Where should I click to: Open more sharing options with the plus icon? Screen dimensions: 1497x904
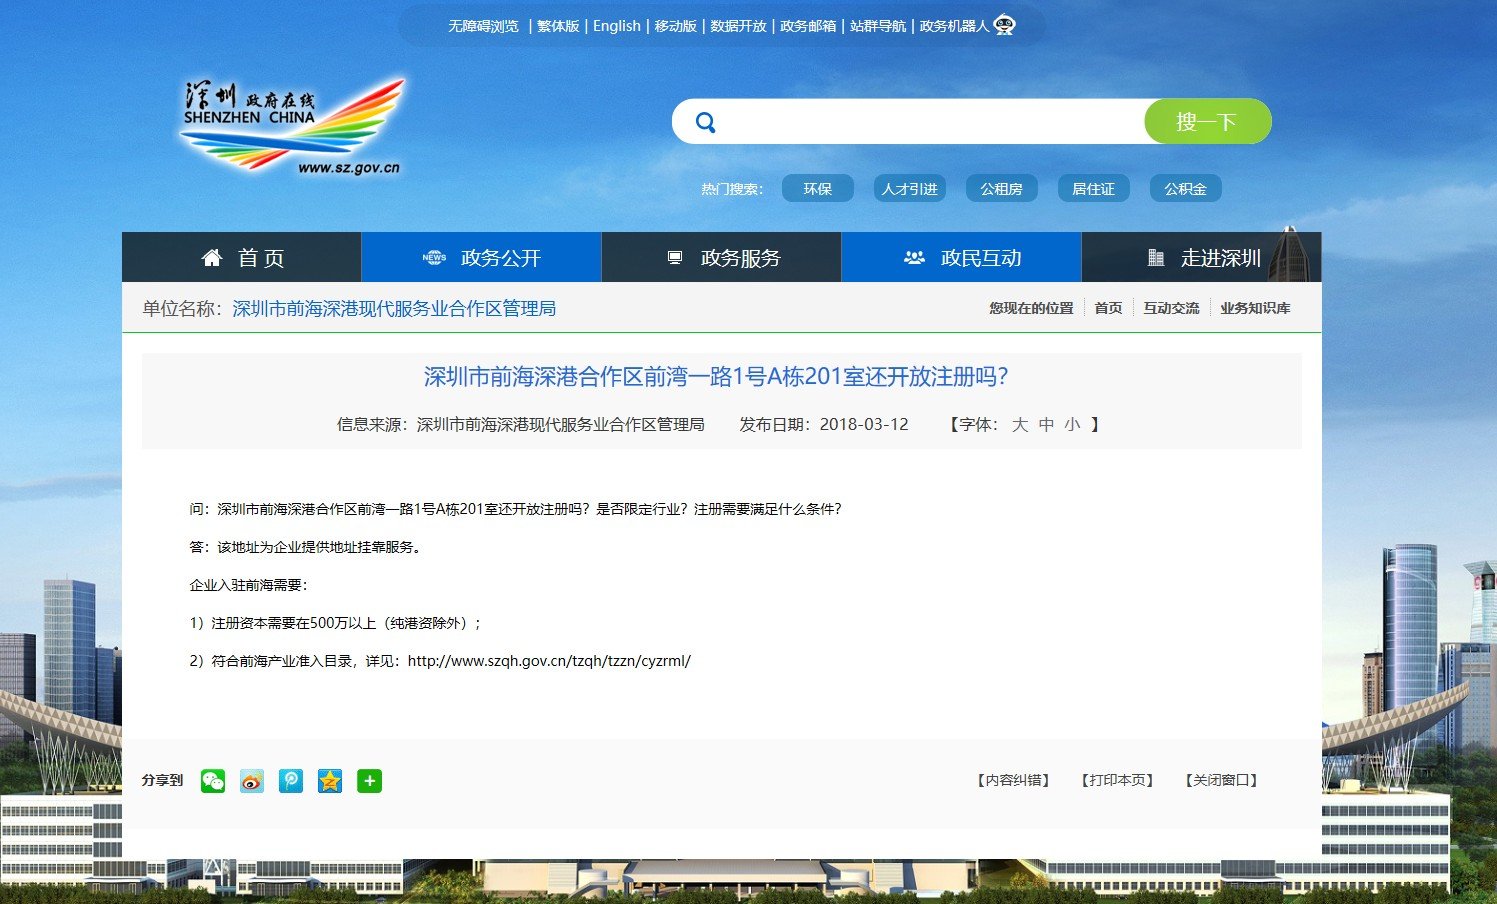click(x=369, y=781)
